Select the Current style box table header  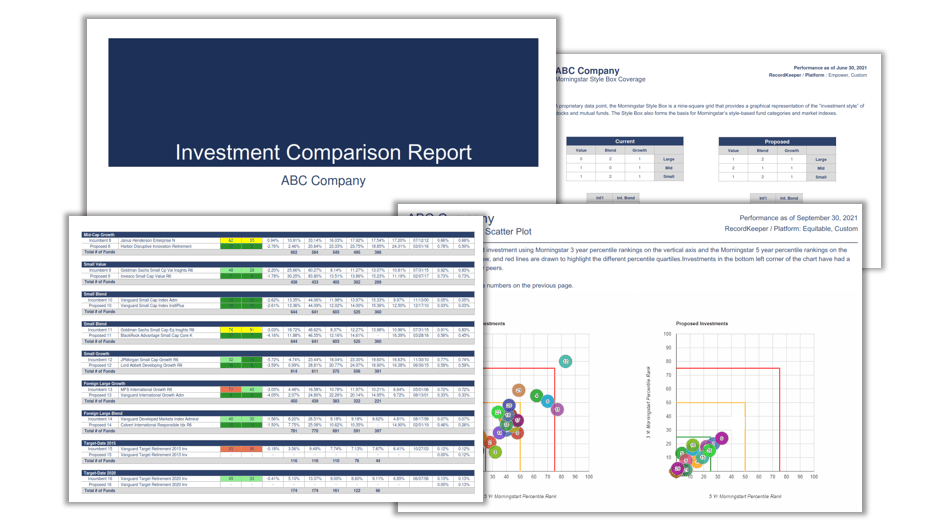pyautogui.click(x=625, y=142)
